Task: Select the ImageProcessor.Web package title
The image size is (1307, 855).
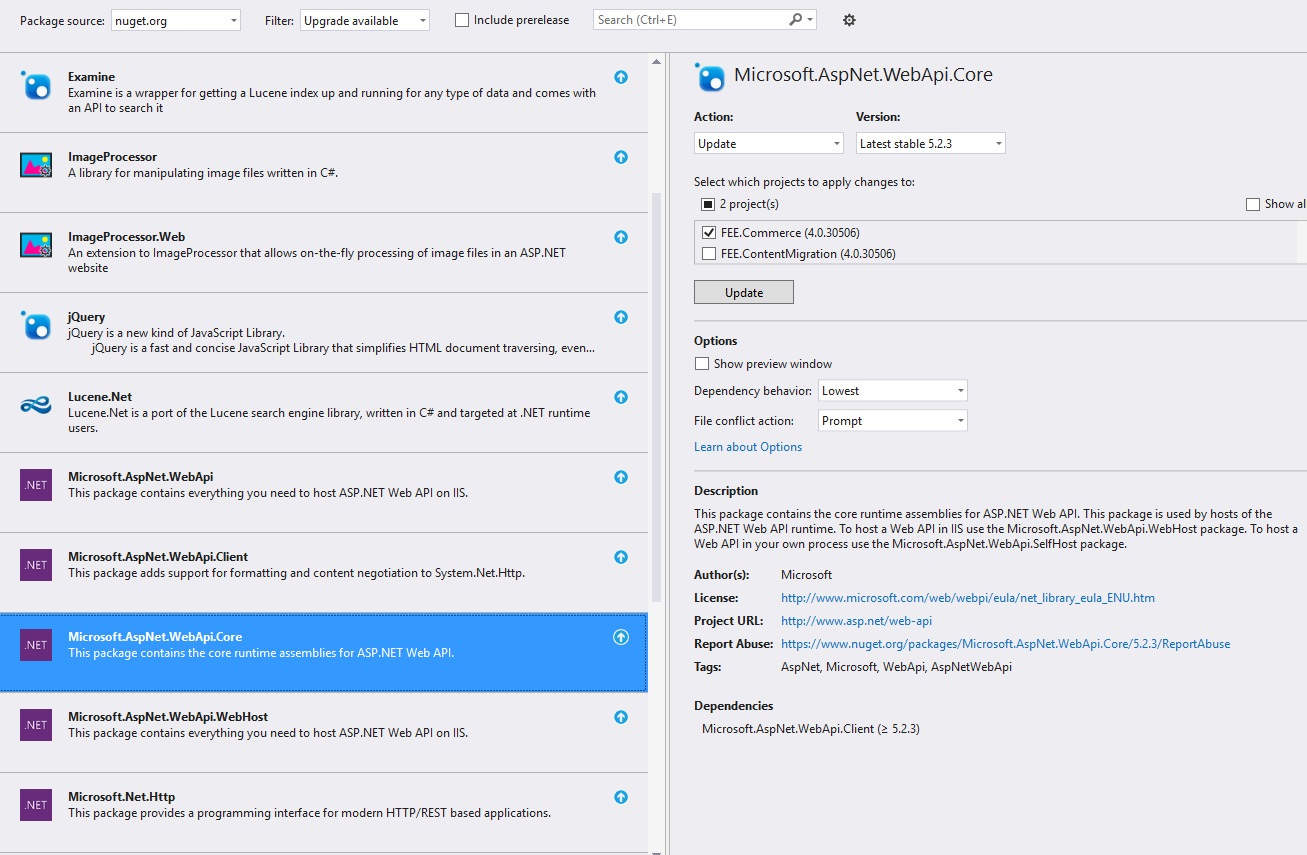Action: click(126, 237)
